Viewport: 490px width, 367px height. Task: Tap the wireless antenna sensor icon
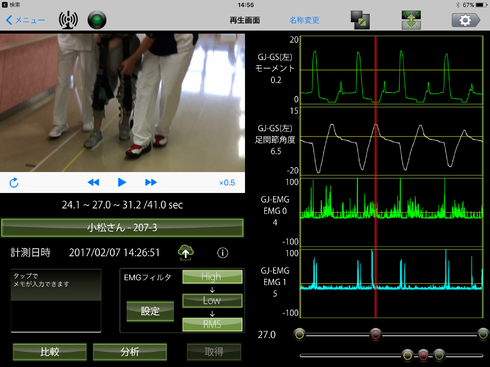68,20
